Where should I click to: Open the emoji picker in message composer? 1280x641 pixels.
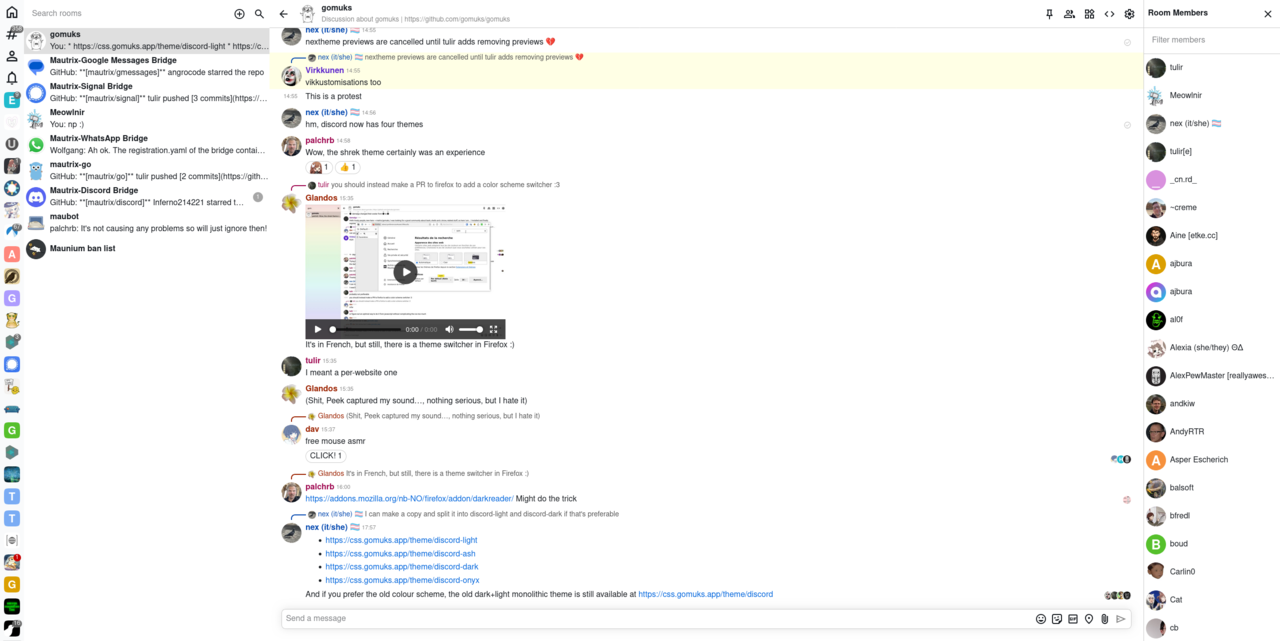tap(1041, 619)
